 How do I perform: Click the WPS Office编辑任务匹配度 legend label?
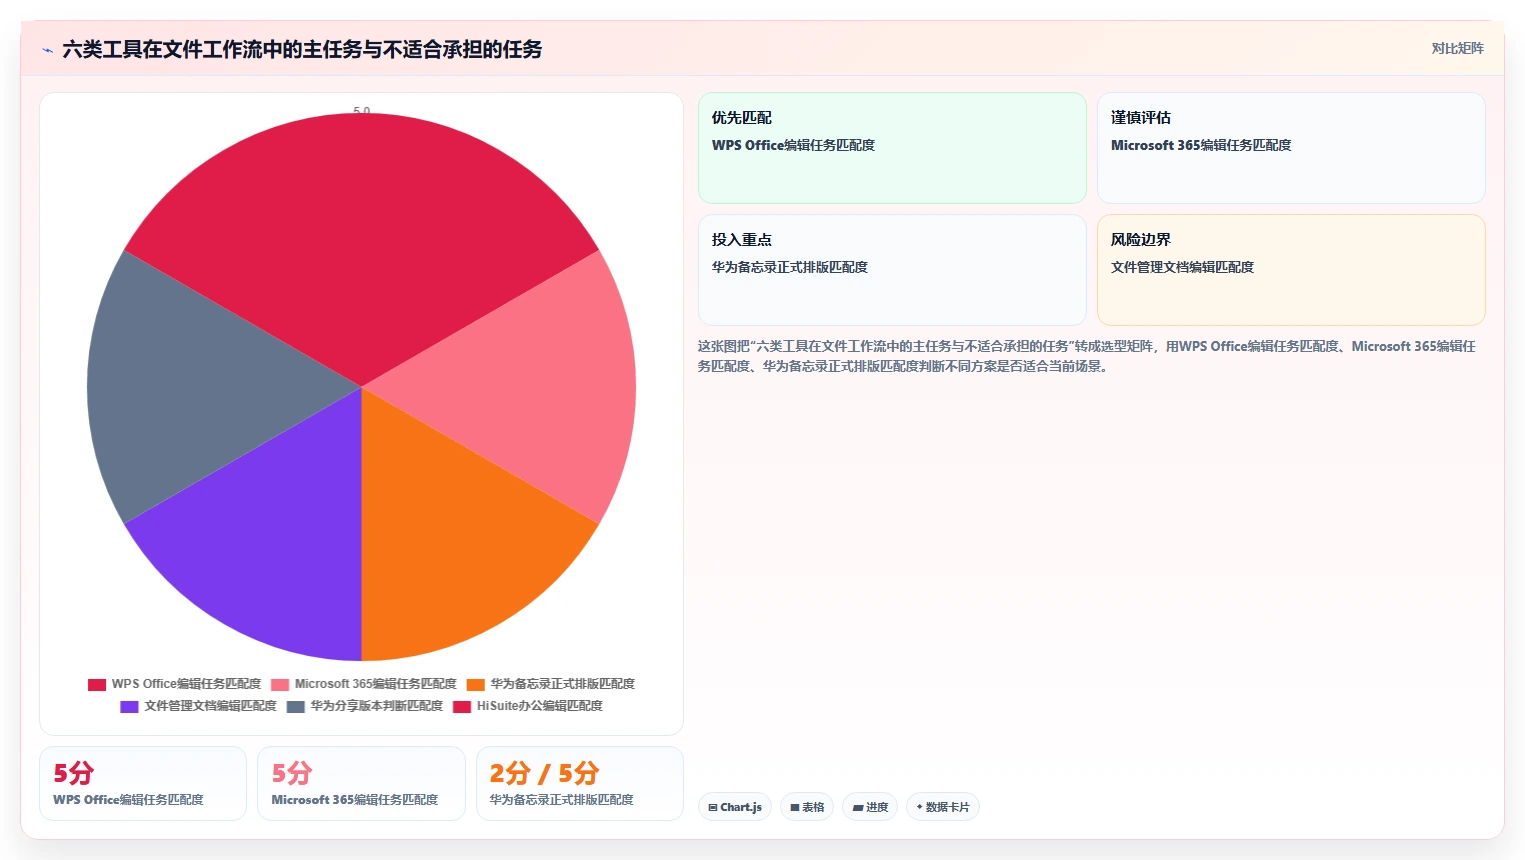[186, 684]
